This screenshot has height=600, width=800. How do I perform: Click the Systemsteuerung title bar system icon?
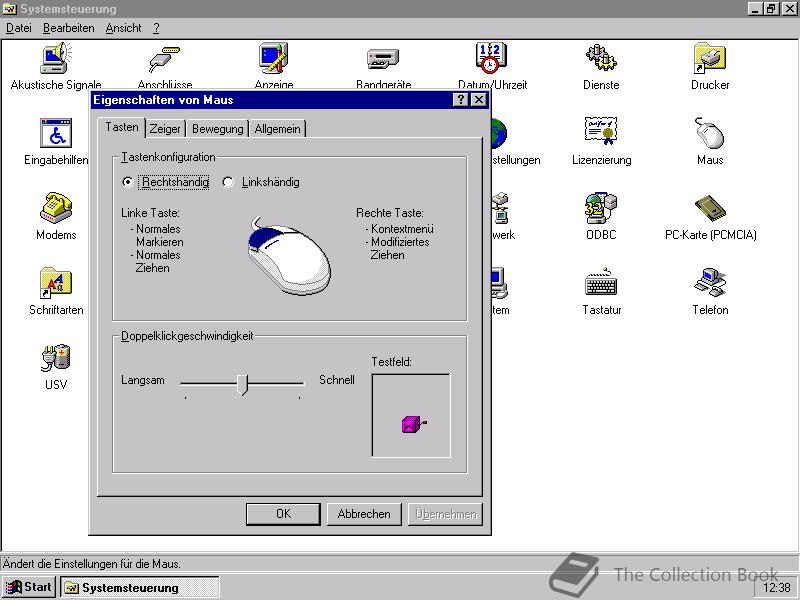(10, 9)
